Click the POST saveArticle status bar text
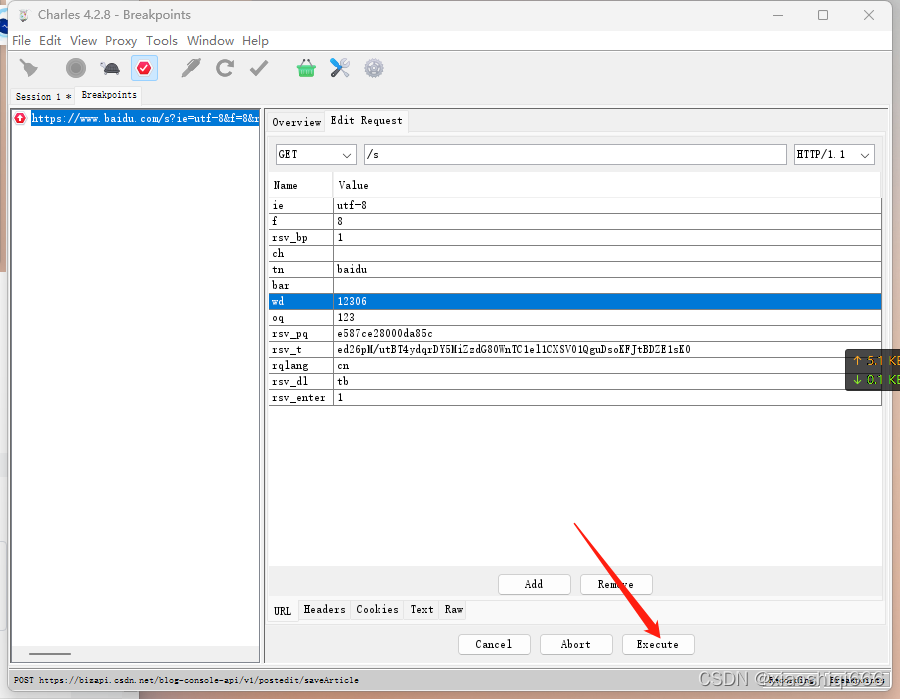Screen dimensions: 900x699 [186, 680]
